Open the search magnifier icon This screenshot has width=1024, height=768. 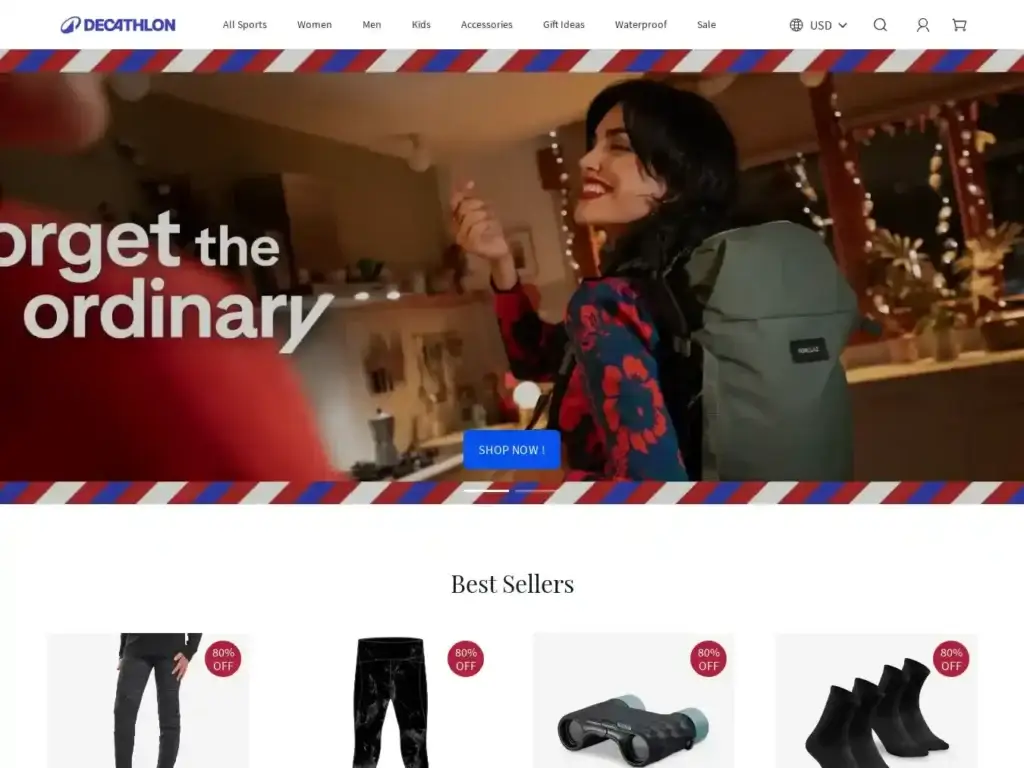(880, 25)
